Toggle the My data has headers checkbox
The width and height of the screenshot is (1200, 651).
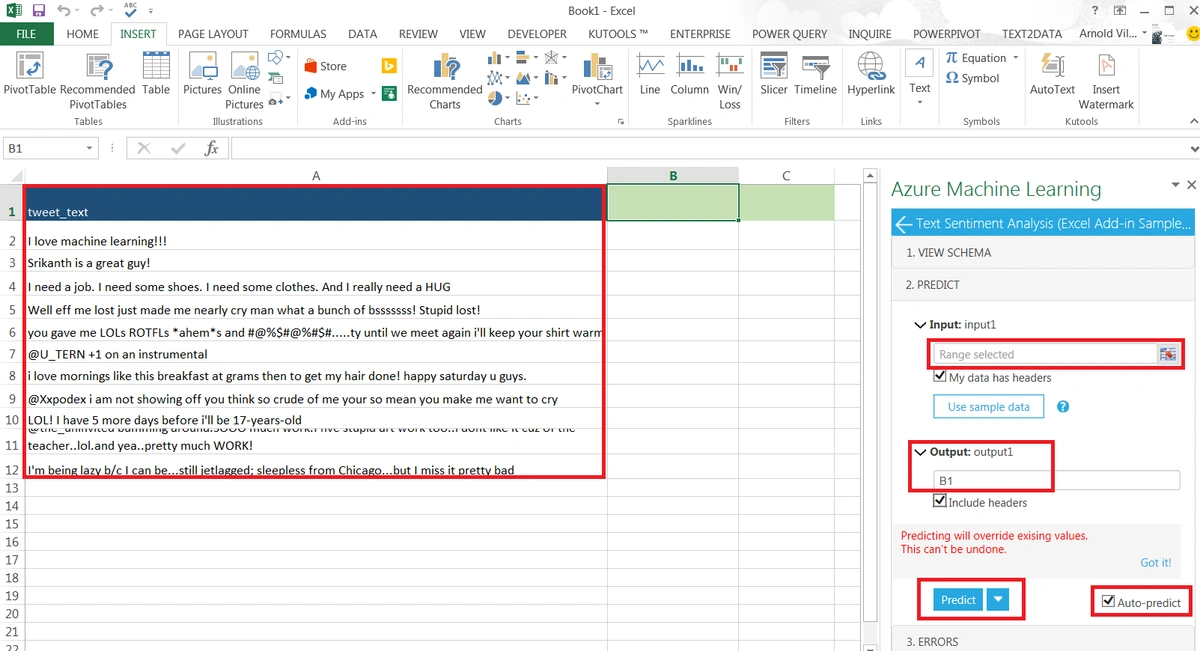tap(940, 377)
